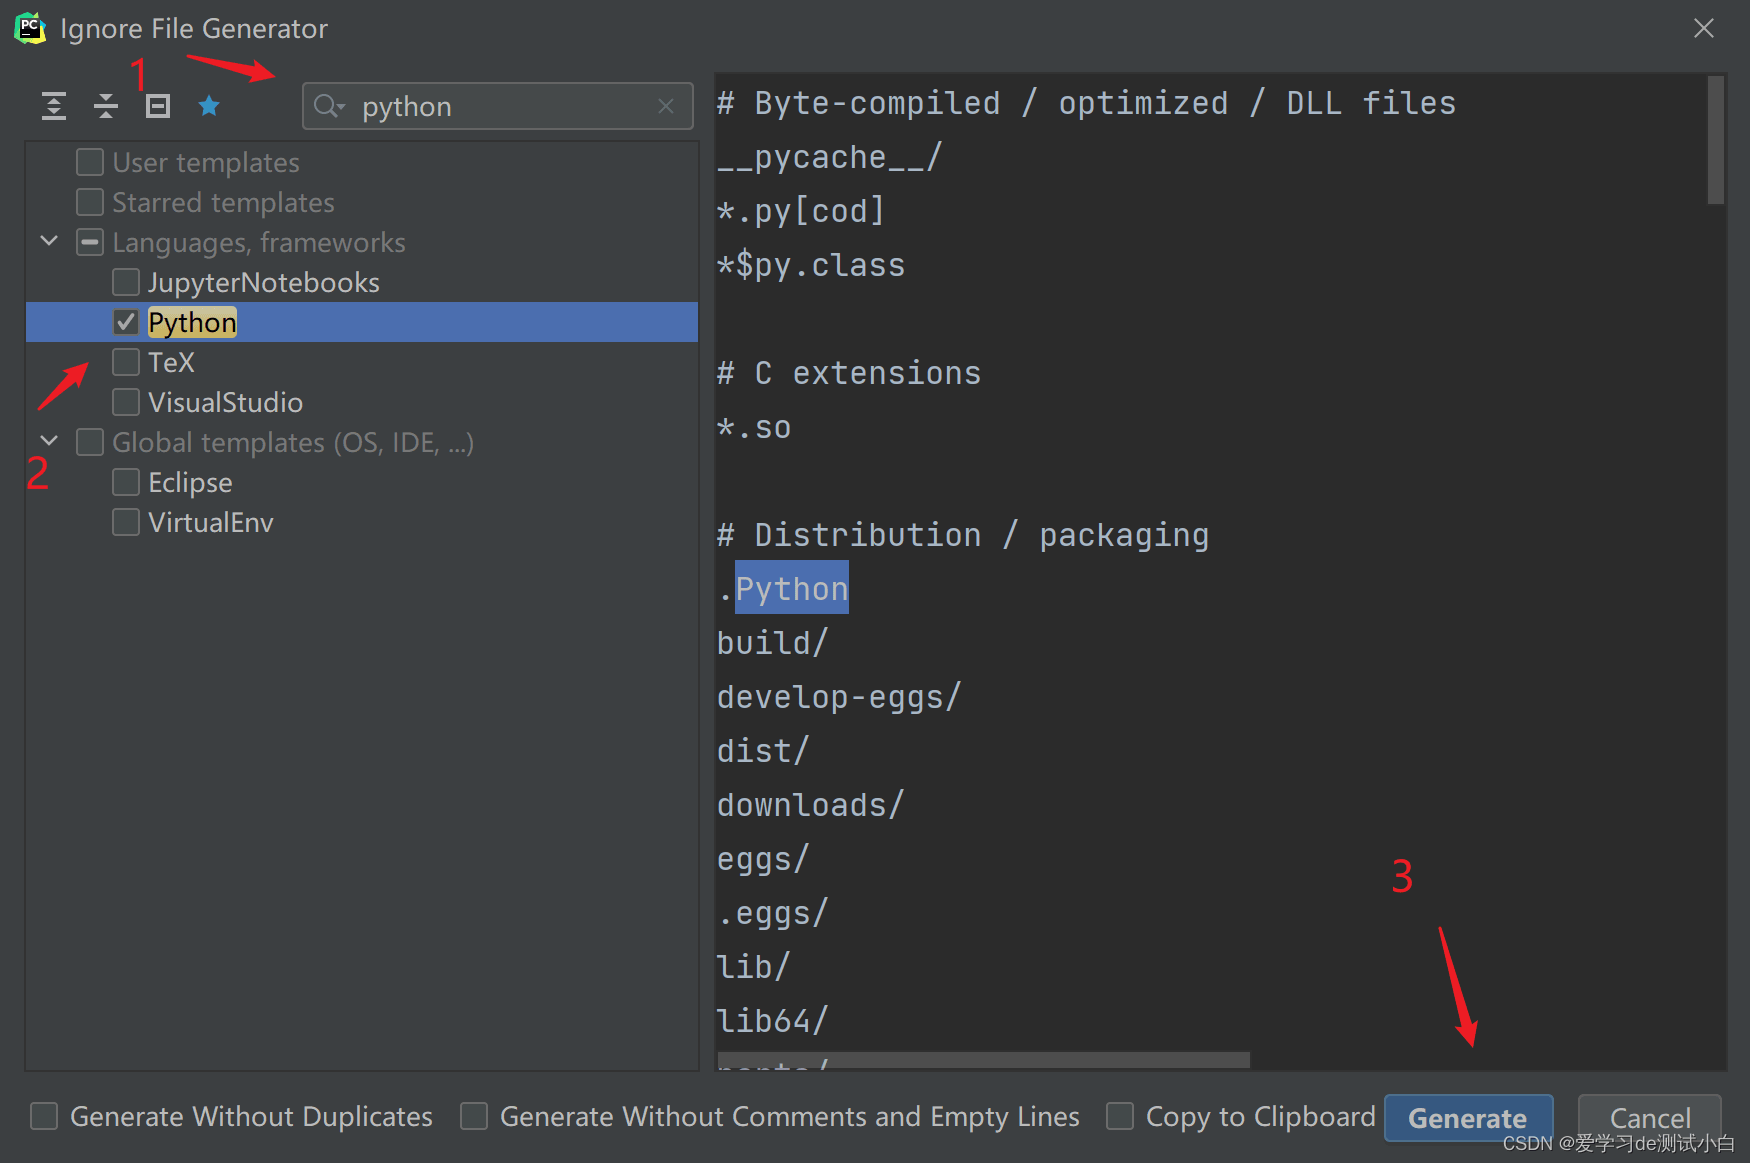This screenshot has height=1163, width=1750.
Task: Click inside the python search field
Action: pyautogui.click(x=498, y=106)
